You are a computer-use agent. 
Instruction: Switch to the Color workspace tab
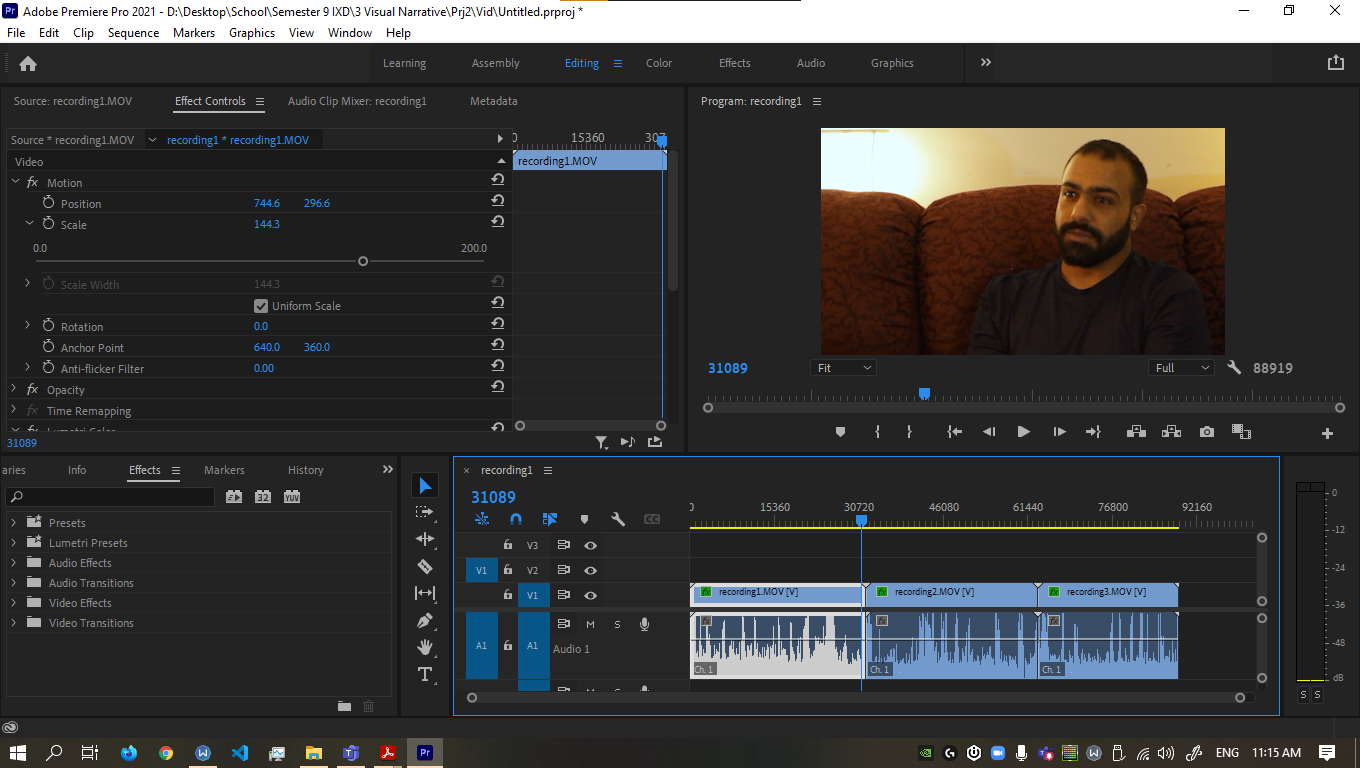[658, 63]
